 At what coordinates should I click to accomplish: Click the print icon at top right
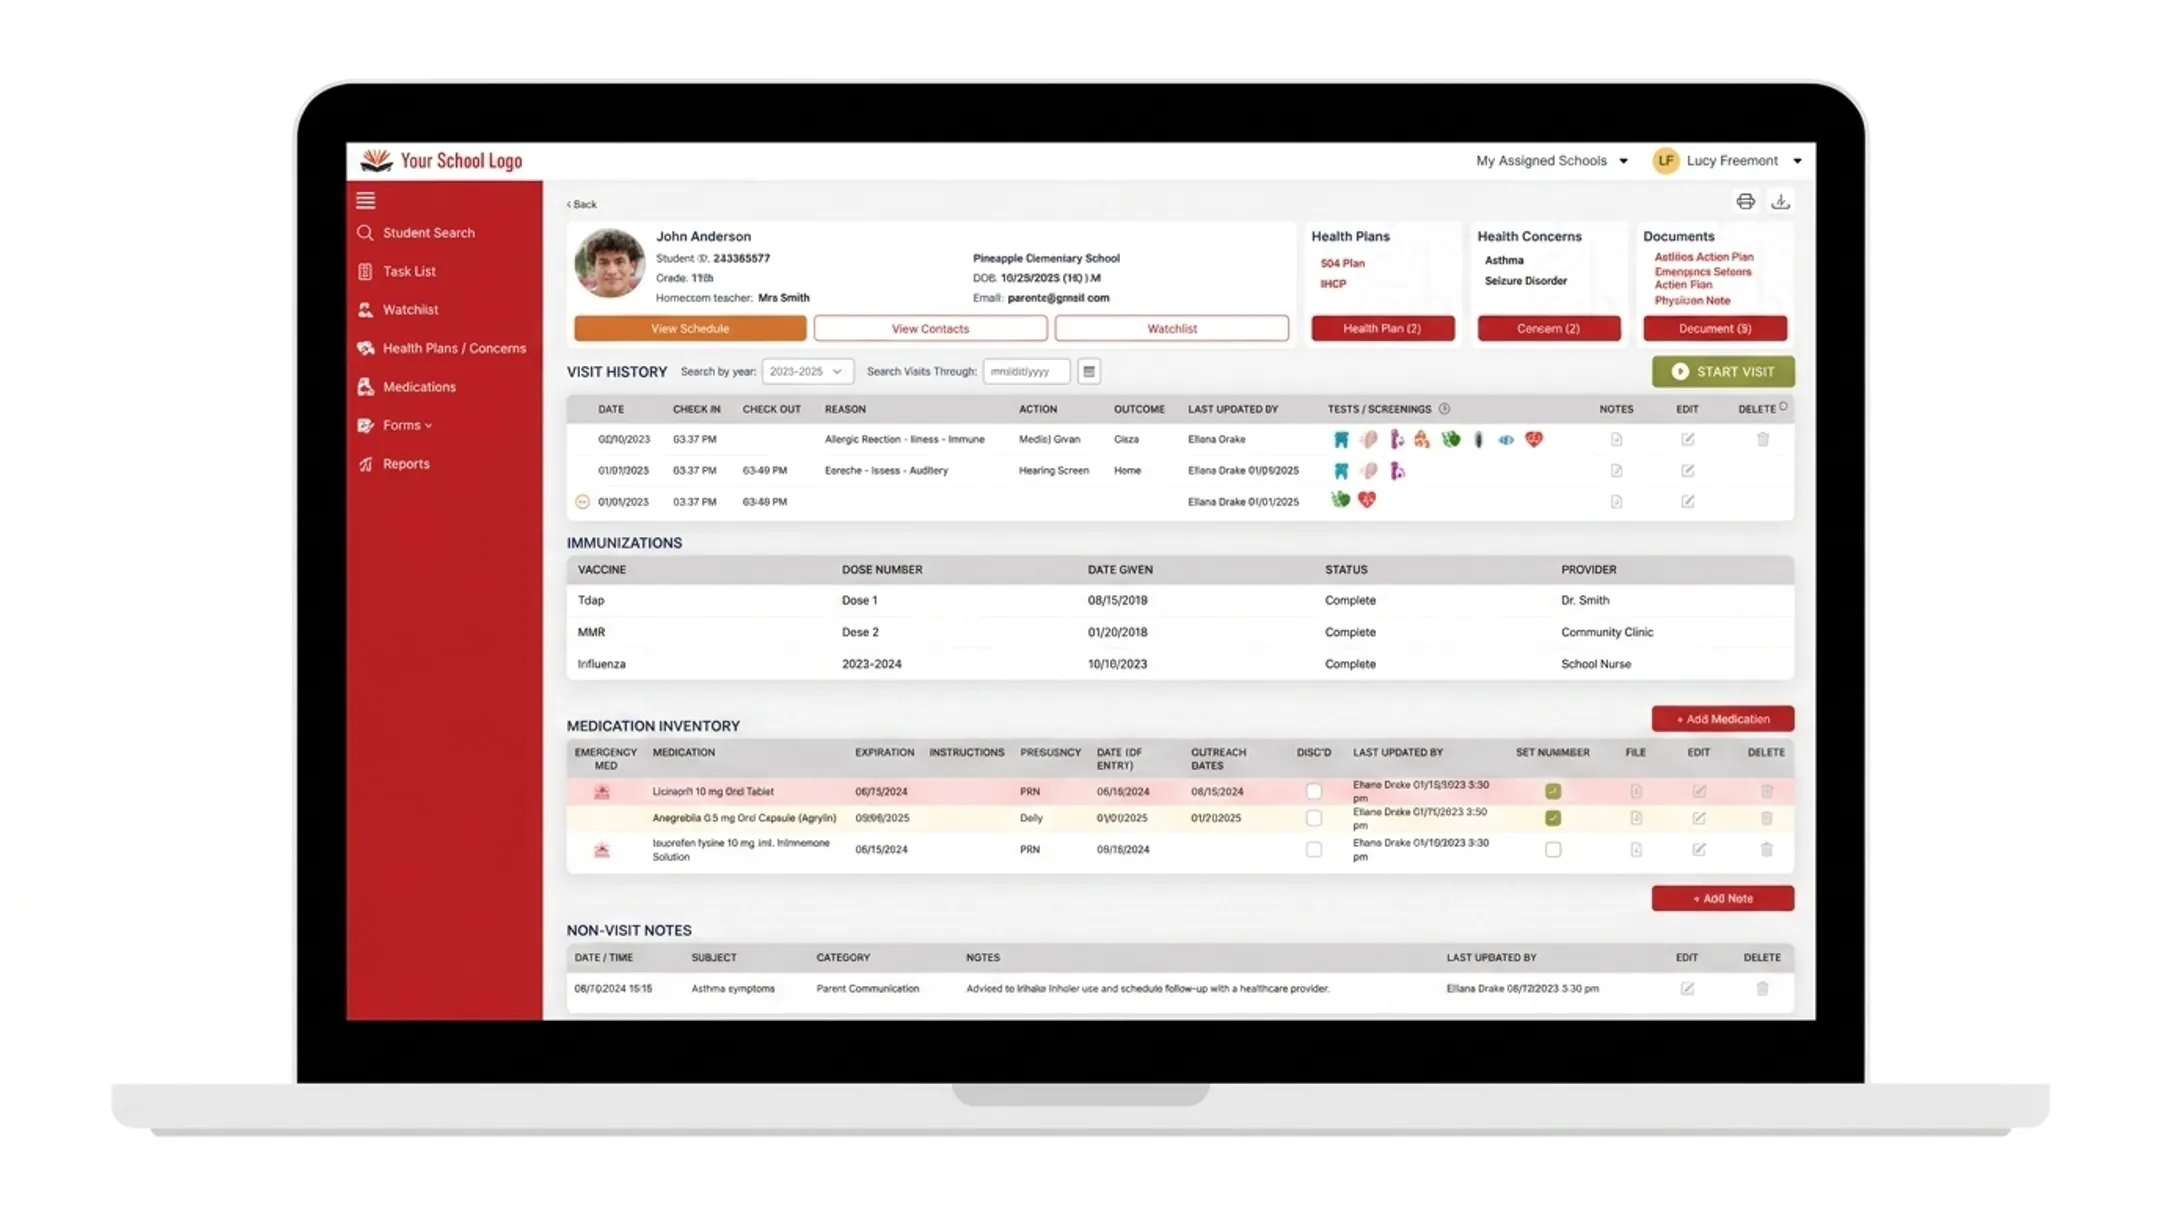pos(1745,201)
